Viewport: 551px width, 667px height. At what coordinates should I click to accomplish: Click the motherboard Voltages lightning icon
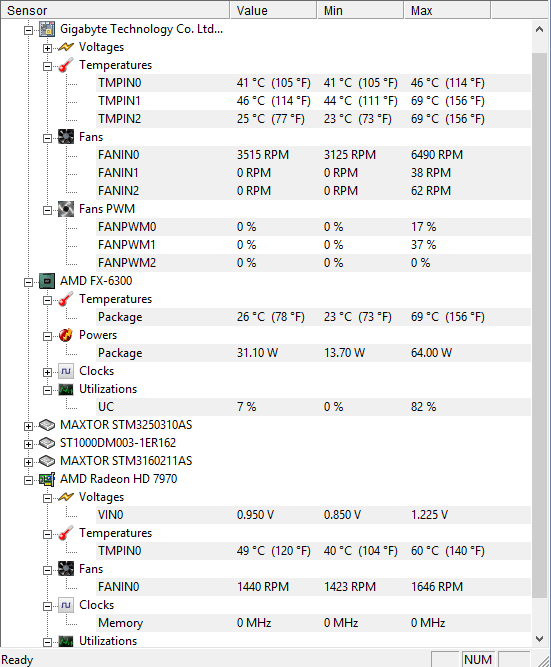[x=66, y=47]
